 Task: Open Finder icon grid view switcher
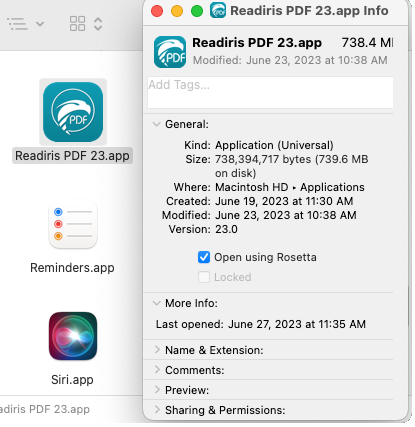(77, 24)
